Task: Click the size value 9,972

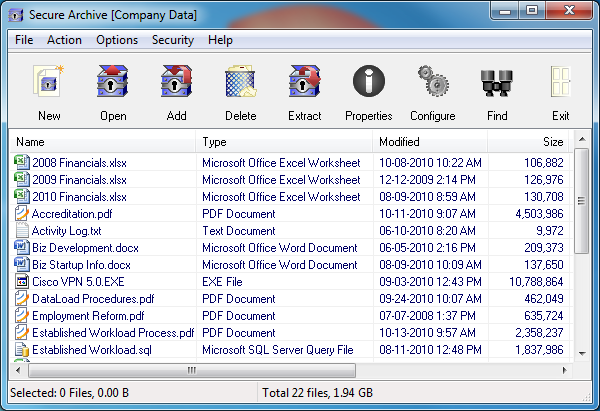Action: click(x=549, y=231)
